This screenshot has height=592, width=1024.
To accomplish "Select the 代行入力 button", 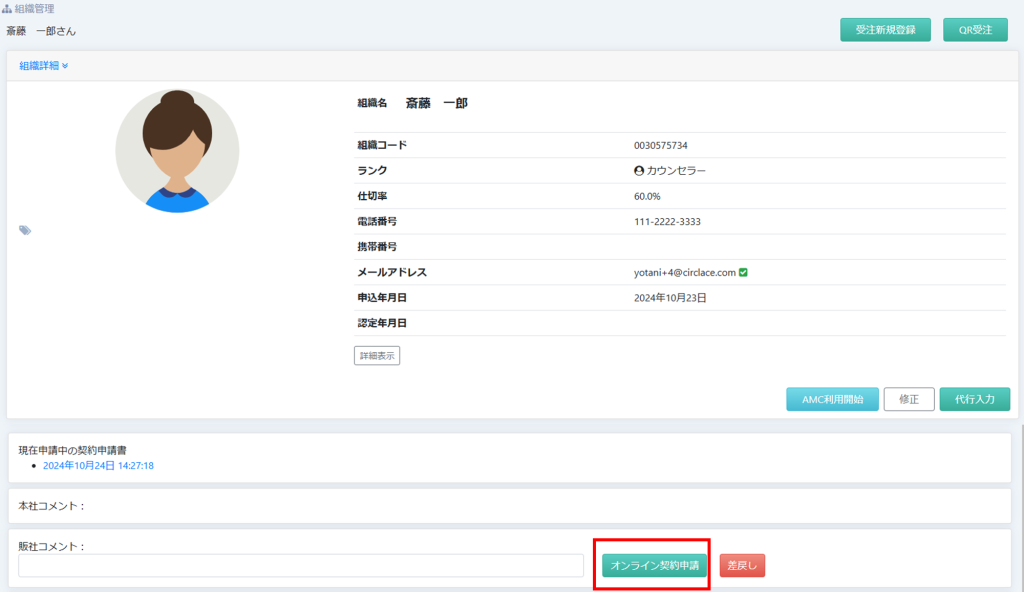I will tap(974, 399).
